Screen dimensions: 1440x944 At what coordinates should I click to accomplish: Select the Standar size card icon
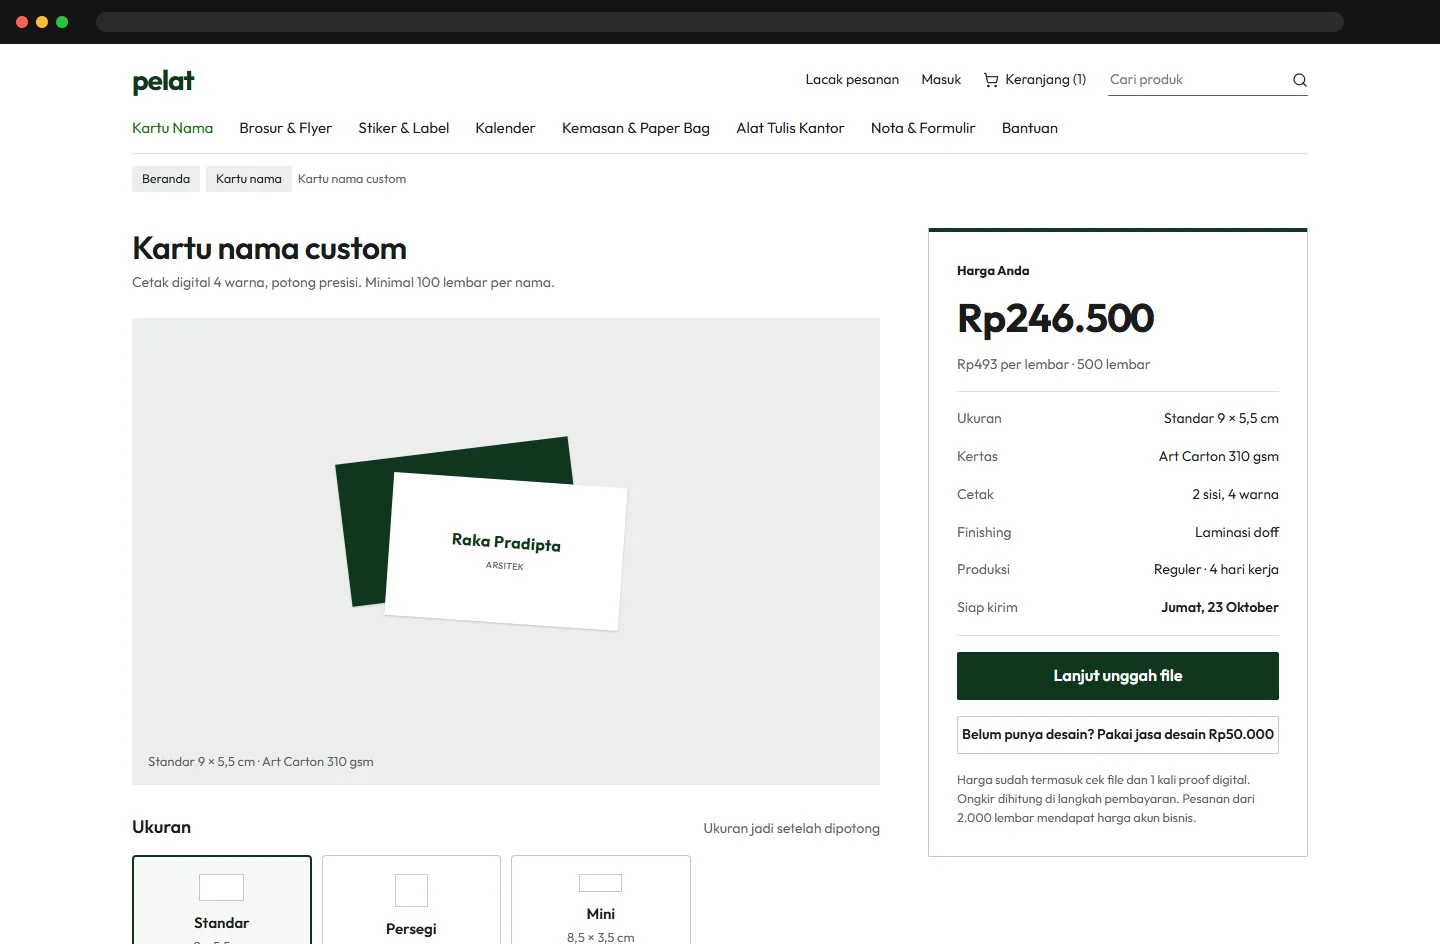pos(221,888)
